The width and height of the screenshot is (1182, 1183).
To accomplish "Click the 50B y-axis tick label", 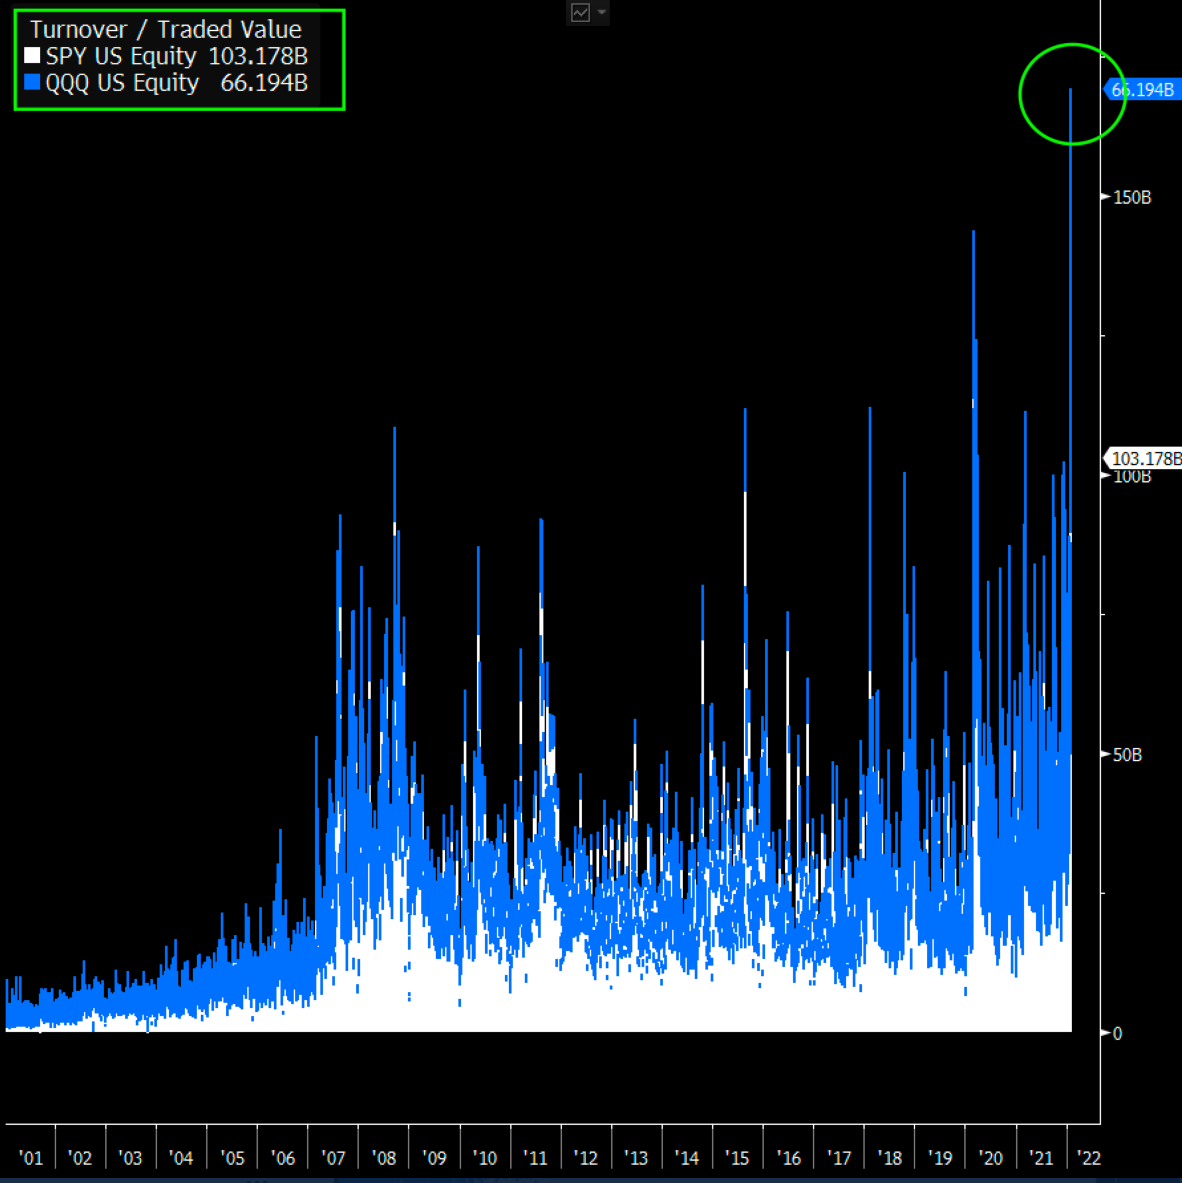I will point(1127,755).
